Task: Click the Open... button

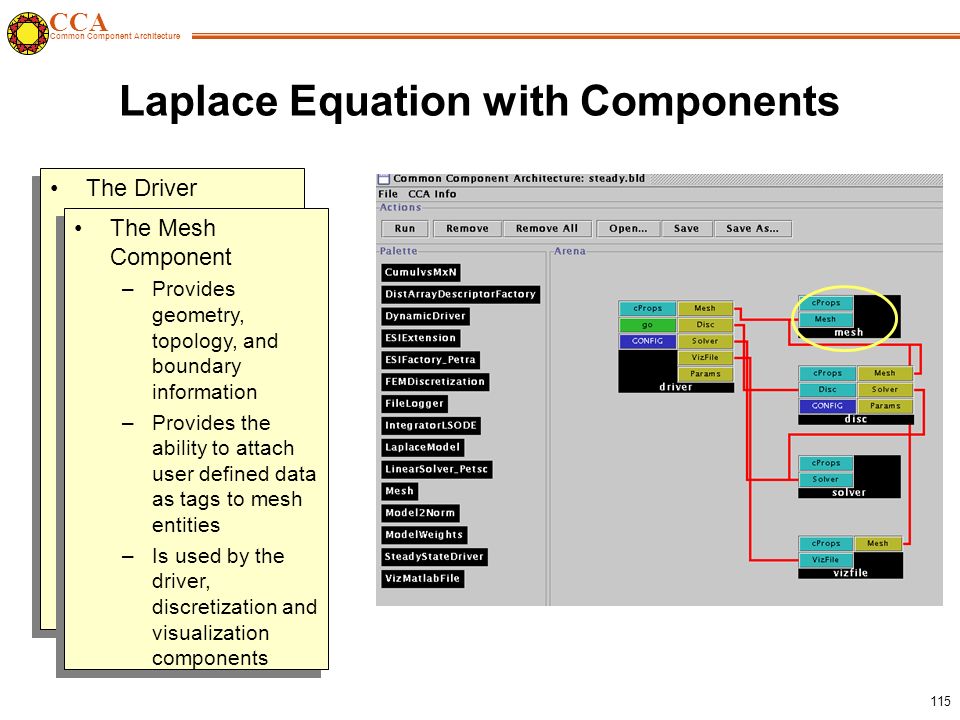Action: tap(628, 228)
